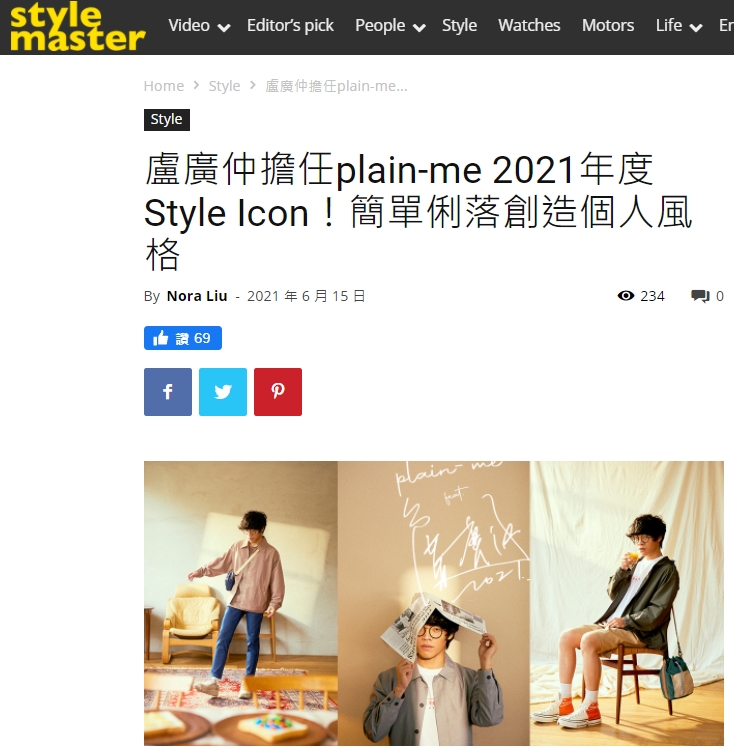
Task: Open the plain-me article hero image
Action: point(434,603)
